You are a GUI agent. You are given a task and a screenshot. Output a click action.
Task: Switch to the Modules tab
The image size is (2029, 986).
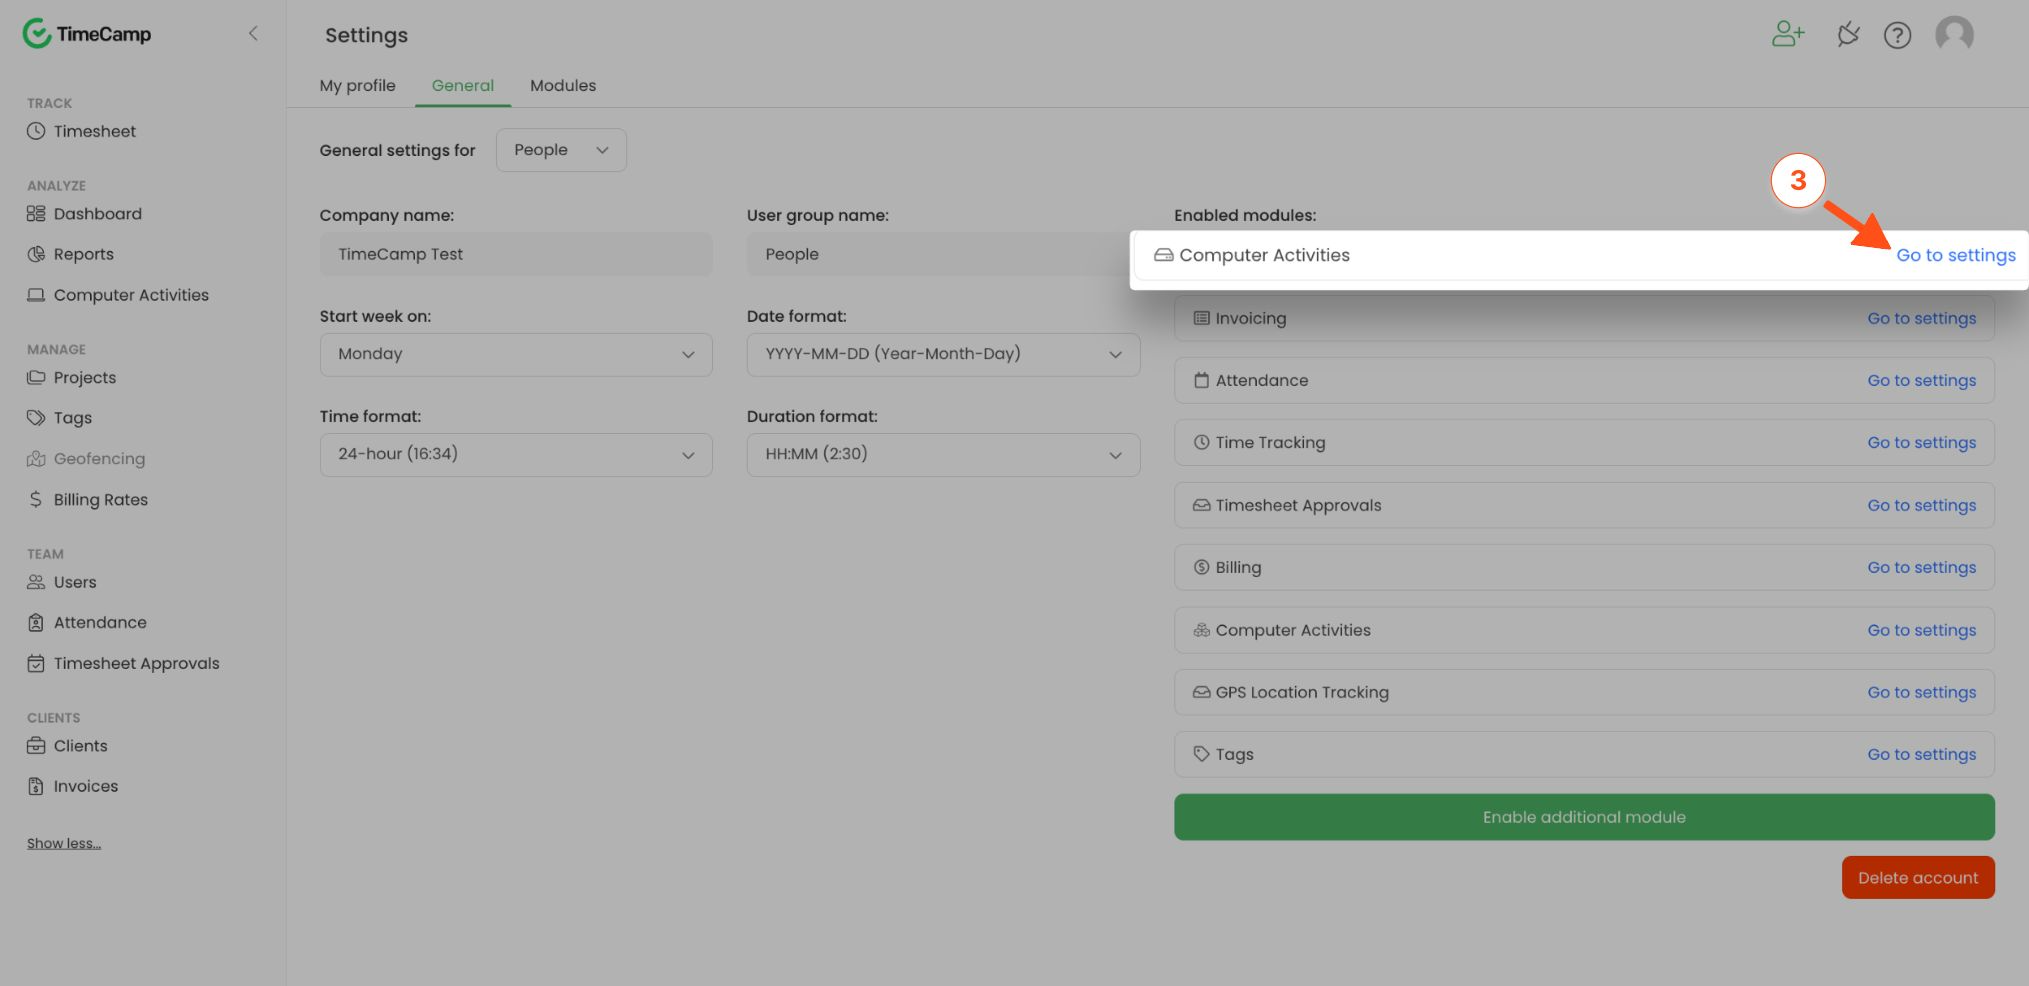pos(563,86)
